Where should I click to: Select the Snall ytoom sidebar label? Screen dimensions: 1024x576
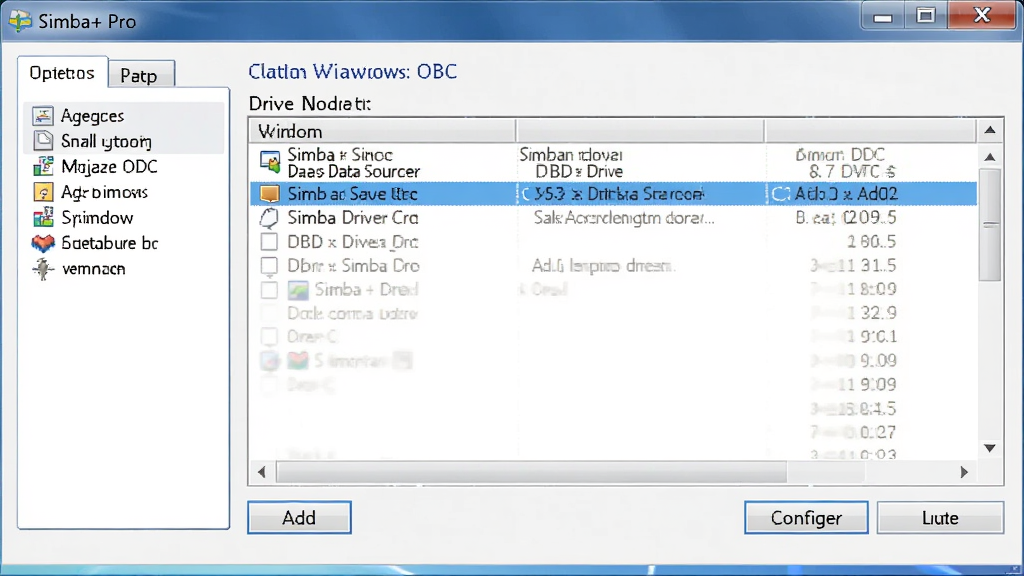(x=106, y=141)
